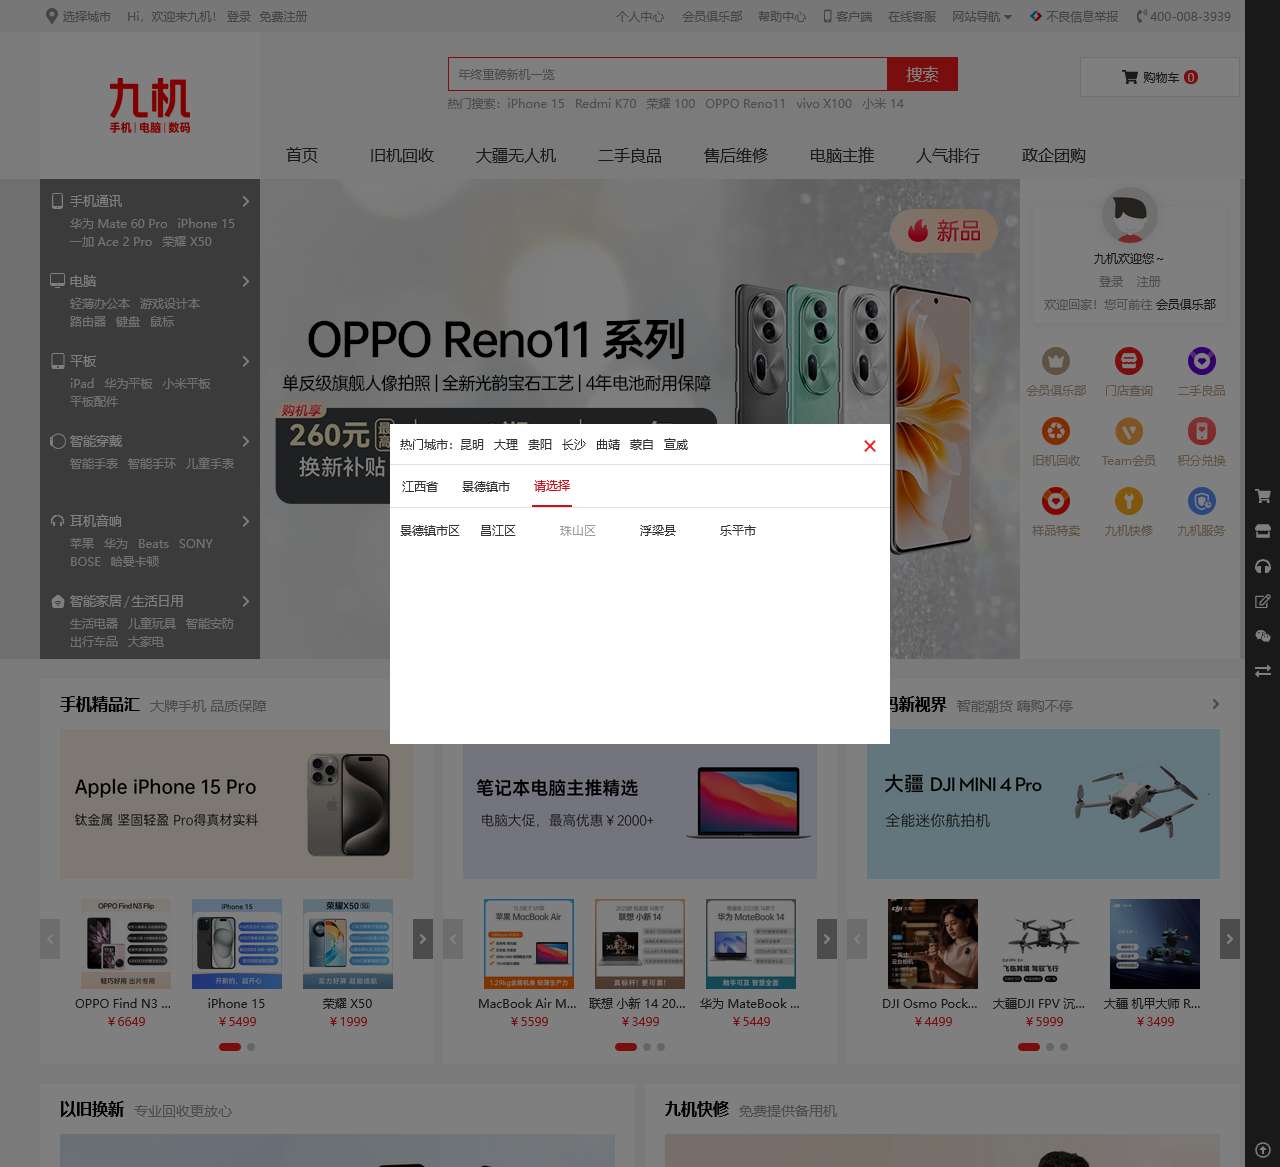Expand the 平板 category arrow
The width and height of the screenshot is (1280, 1167).
[246, 361]
